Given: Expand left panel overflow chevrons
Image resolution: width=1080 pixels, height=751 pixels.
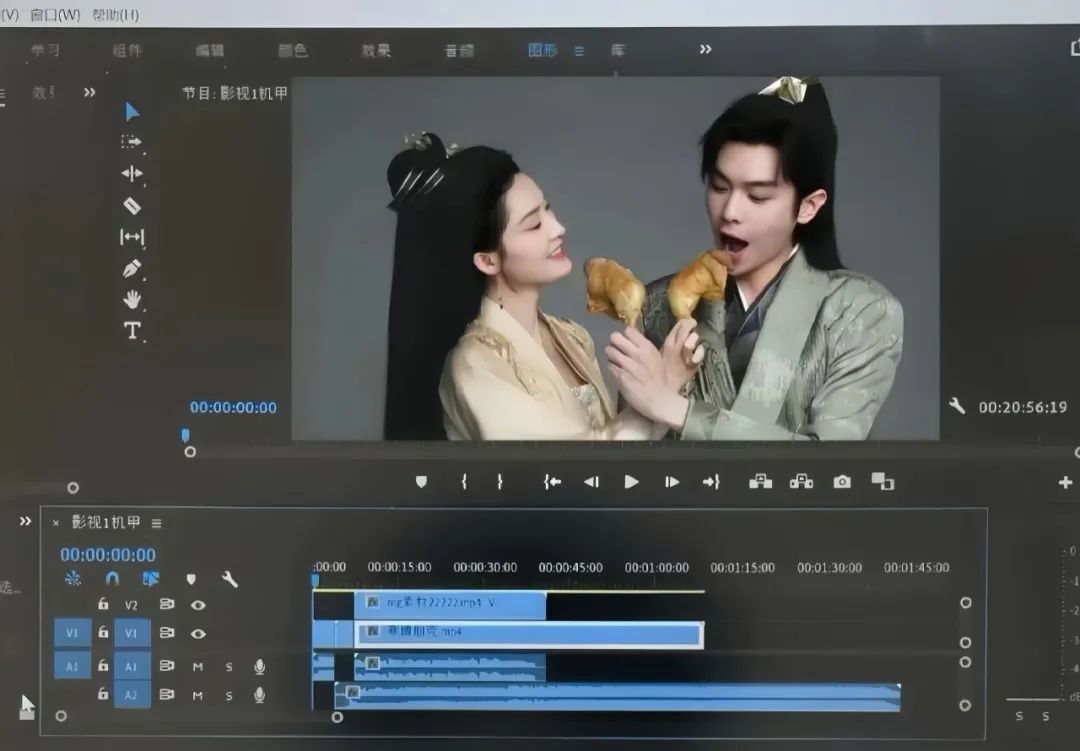Looking at the screenshot, I should point(90,92).
